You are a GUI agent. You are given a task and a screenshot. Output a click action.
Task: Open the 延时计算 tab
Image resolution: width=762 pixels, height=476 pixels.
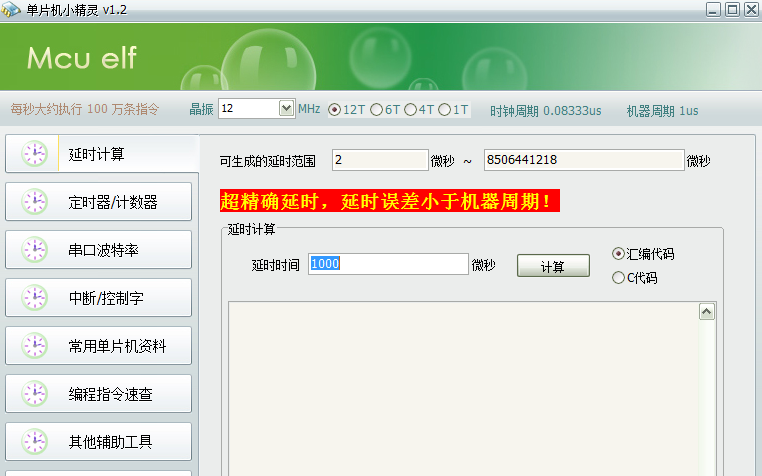(102, 154)
